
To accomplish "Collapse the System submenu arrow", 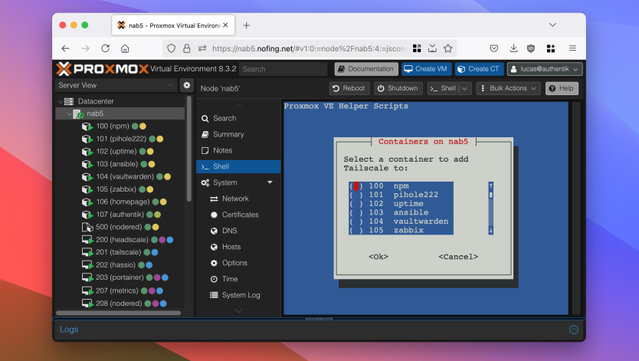I will pyautogui.click(x=270, y=182).
